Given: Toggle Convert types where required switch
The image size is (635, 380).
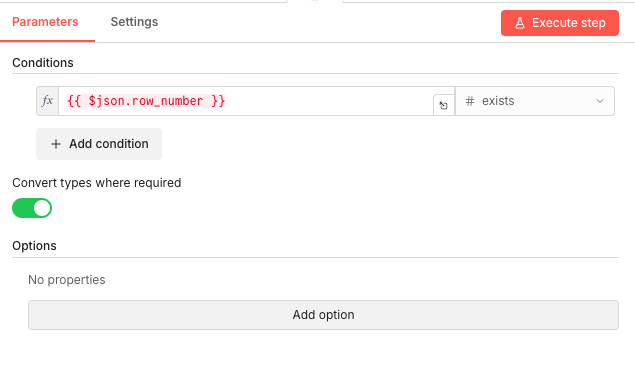Looking at the screenshot, I should 32,208.
